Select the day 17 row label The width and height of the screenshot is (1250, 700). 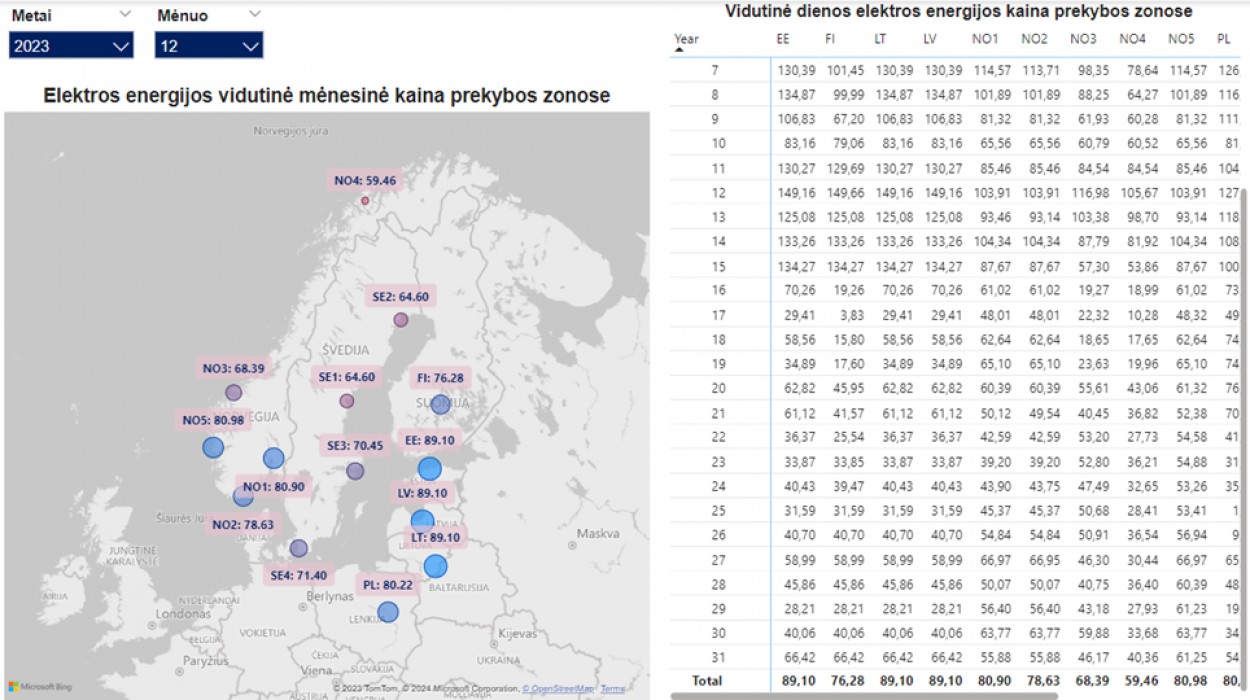(x=716, y=314)
